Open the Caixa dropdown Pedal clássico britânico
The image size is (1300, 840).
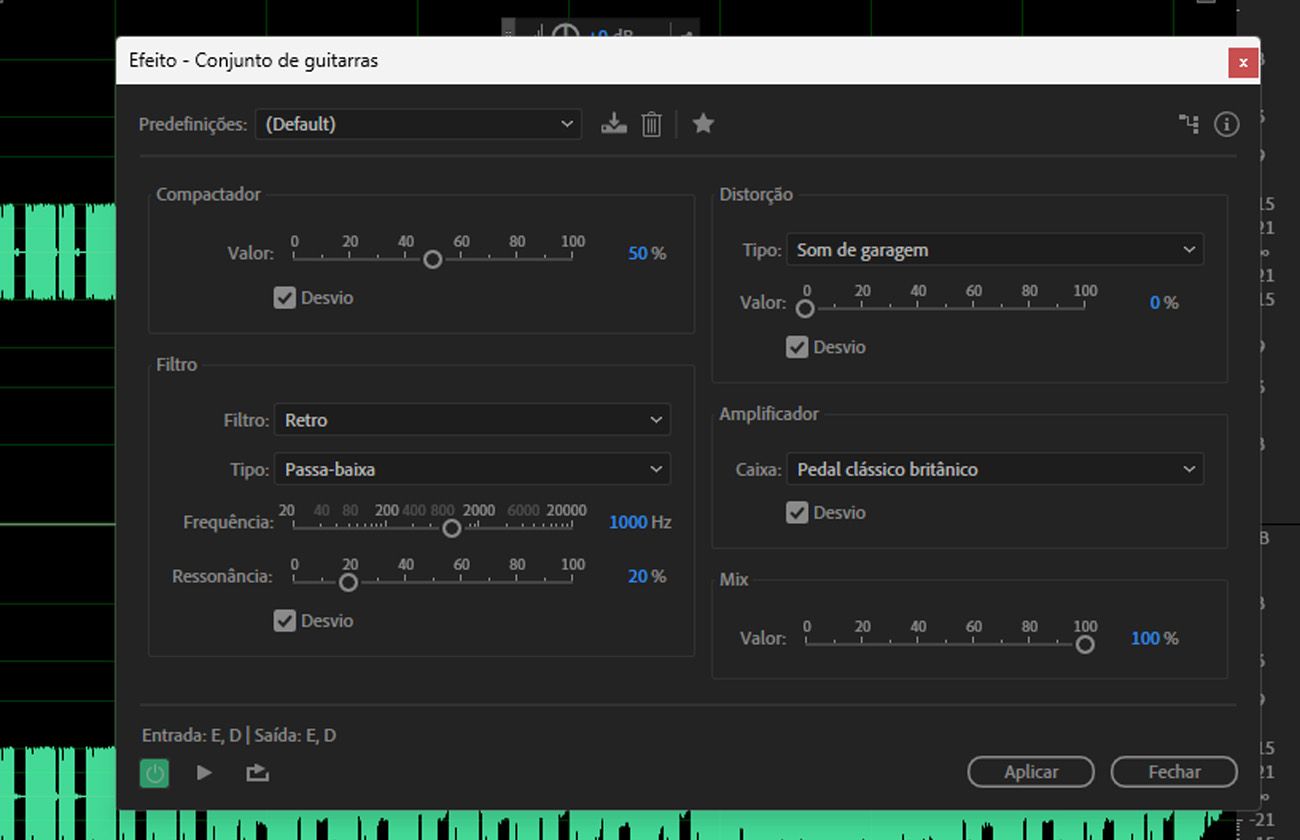click(x=995, y=469)
